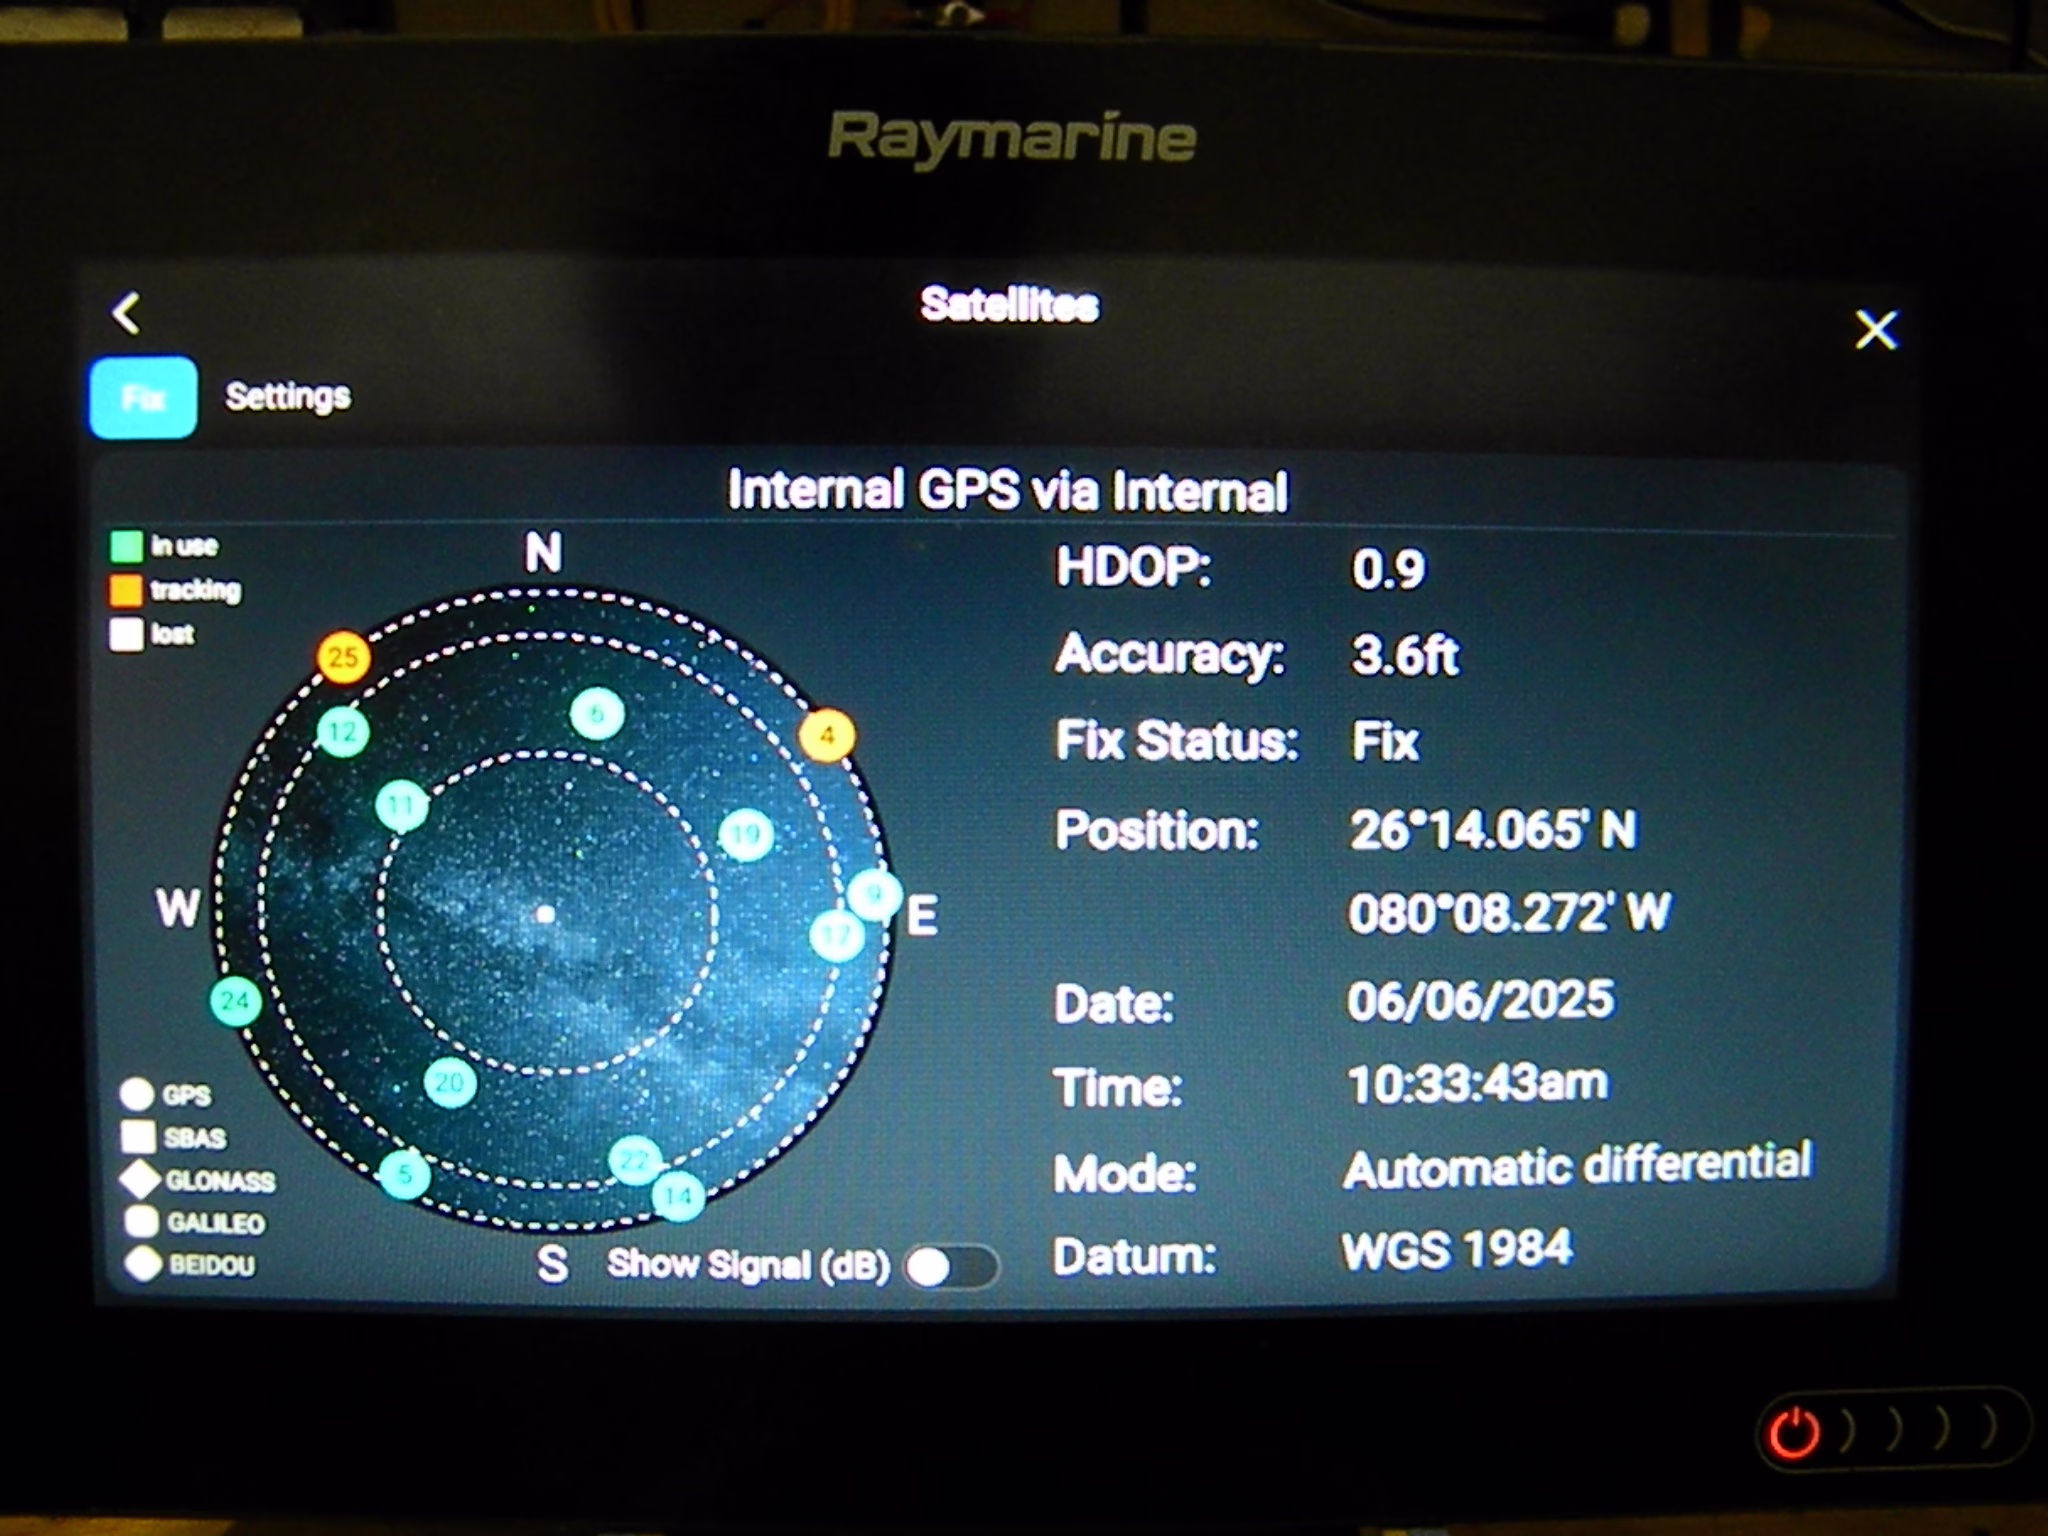Close the Satellites page with X

coord(1875,329)
